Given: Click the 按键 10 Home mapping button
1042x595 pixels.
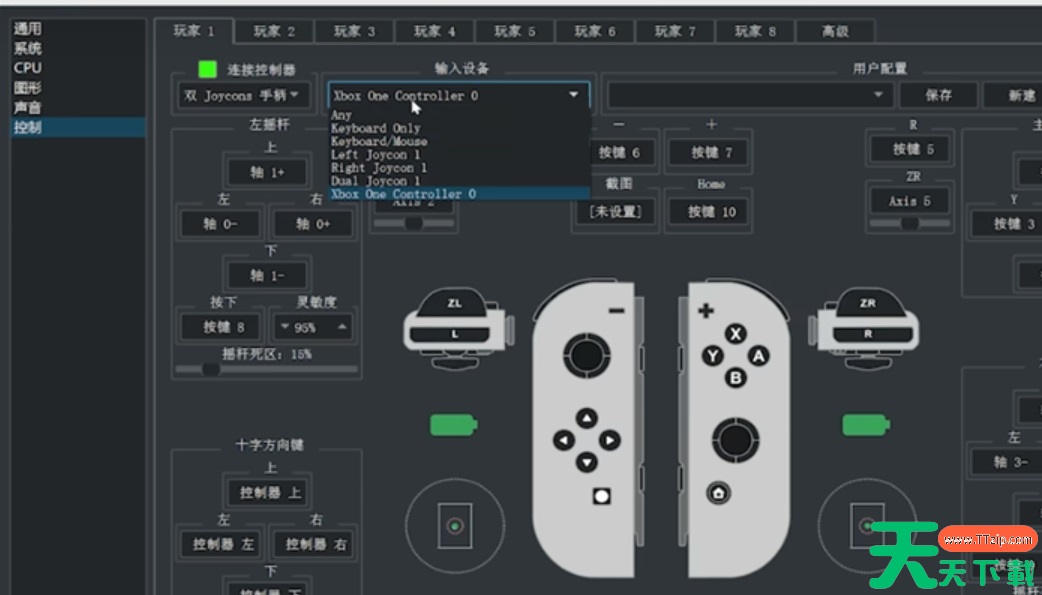Looking at the screenshot, I should point(711,211).
